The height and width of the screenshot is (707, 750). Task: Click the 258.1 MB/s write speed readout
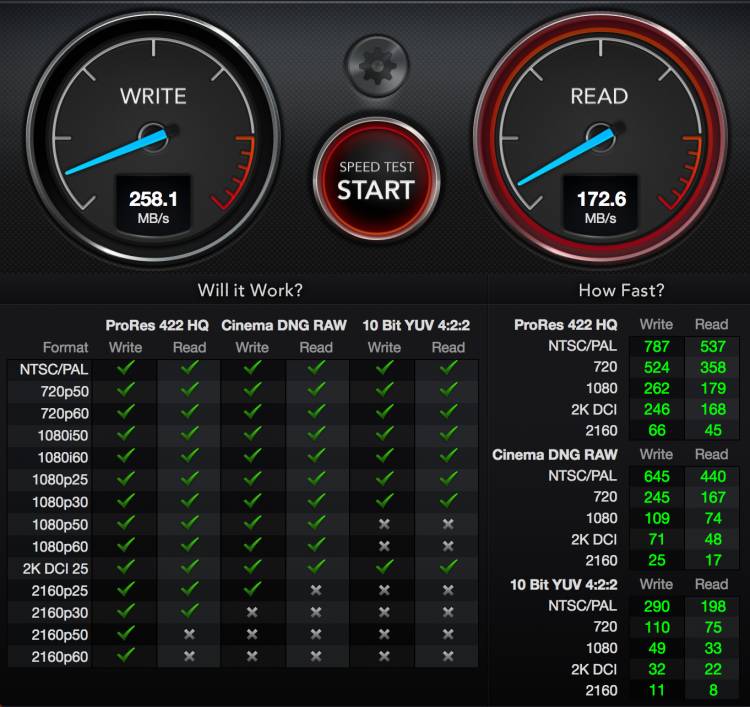pos(153,206)
